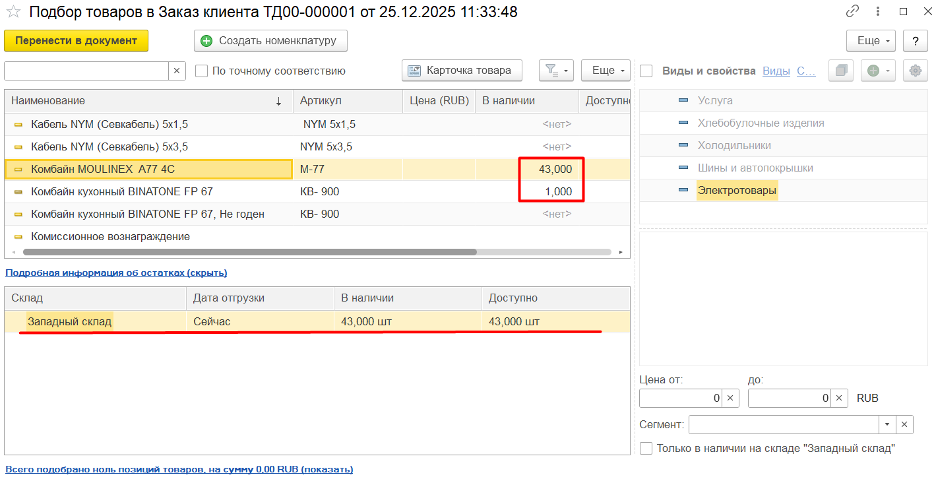
Task: Click 'Перенести в документ' button
Action: point(77,41)
